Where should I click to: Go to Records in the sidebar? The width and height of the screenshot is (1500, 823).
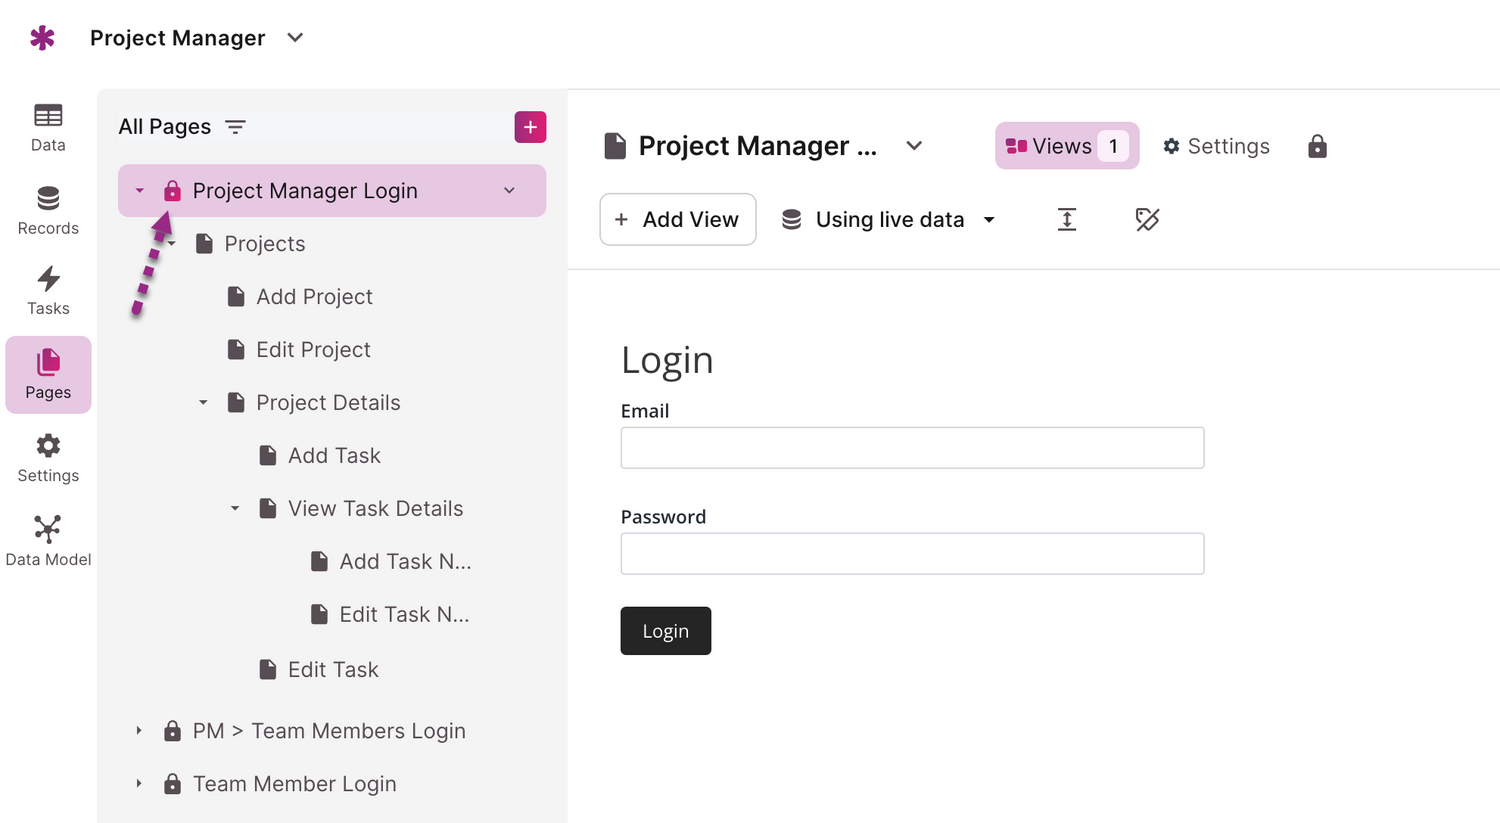click(48, 210)
